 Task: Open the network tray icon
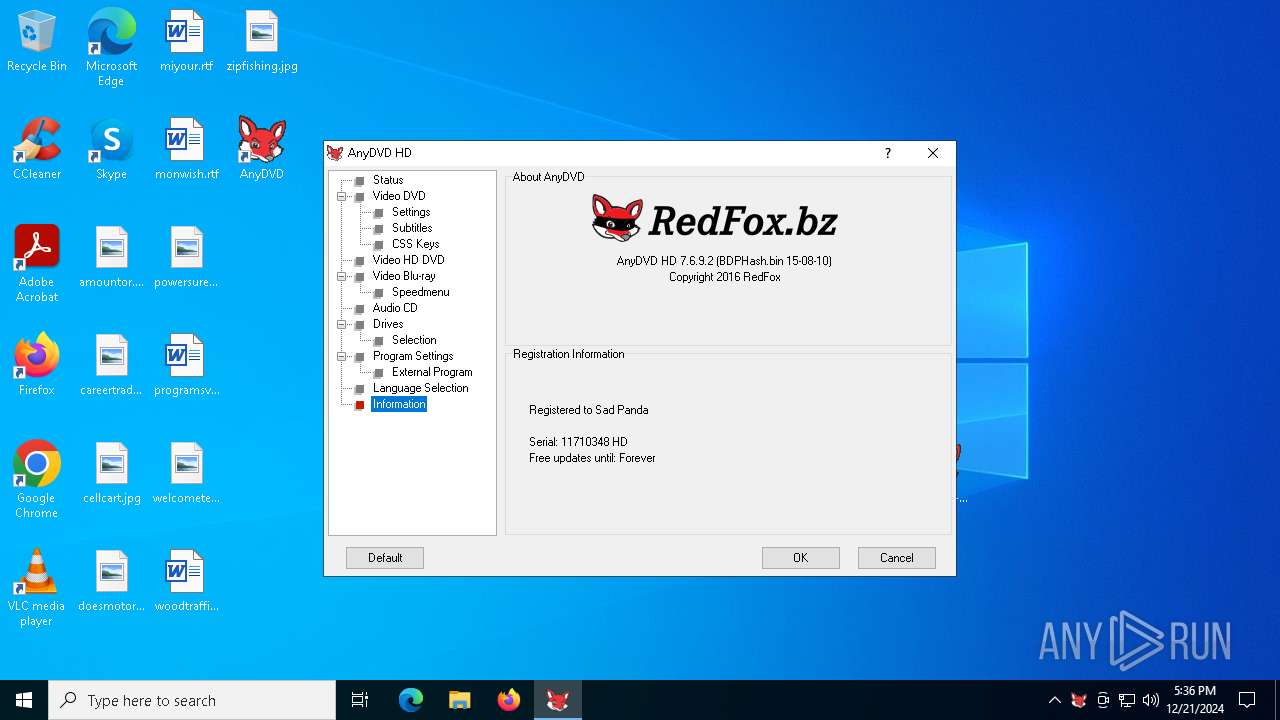pyautogui.click(x=1127, y=700)
